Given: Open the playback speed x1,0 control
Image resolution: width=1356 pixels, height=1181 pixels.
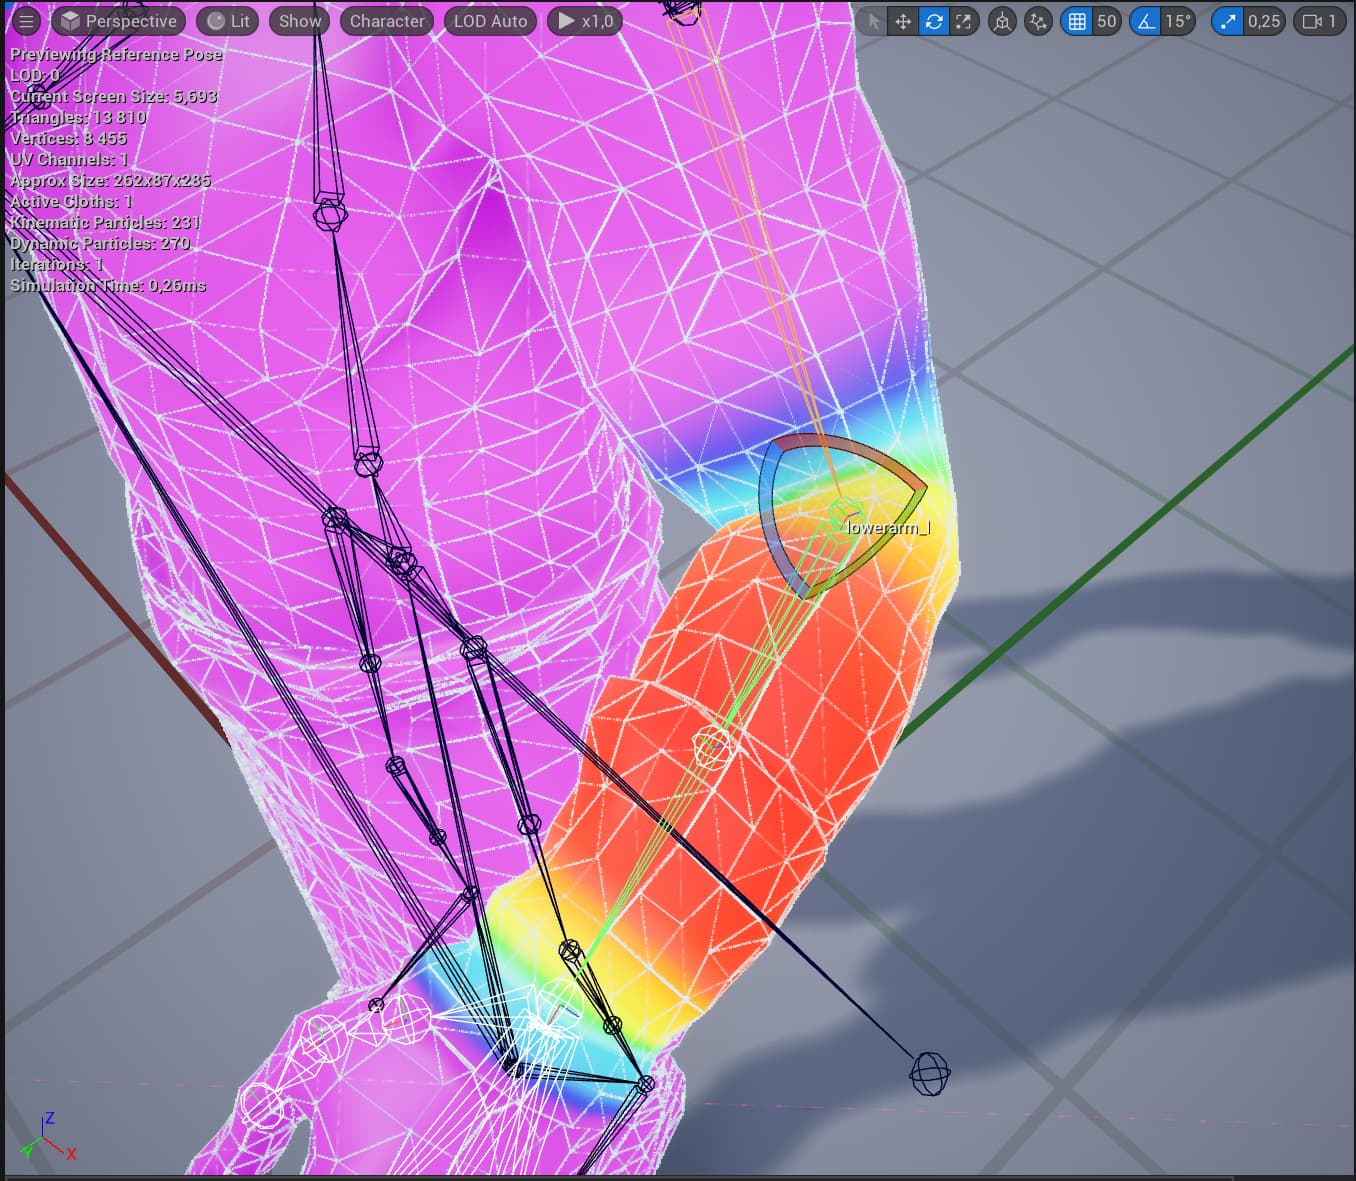Looking at the screenshot, I should [585, 21].
